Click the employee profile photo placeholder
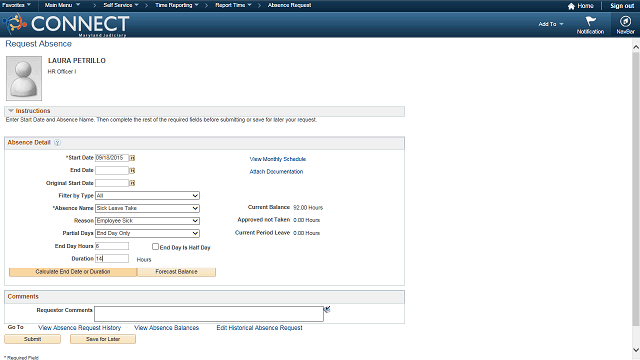 pos(24,78)
